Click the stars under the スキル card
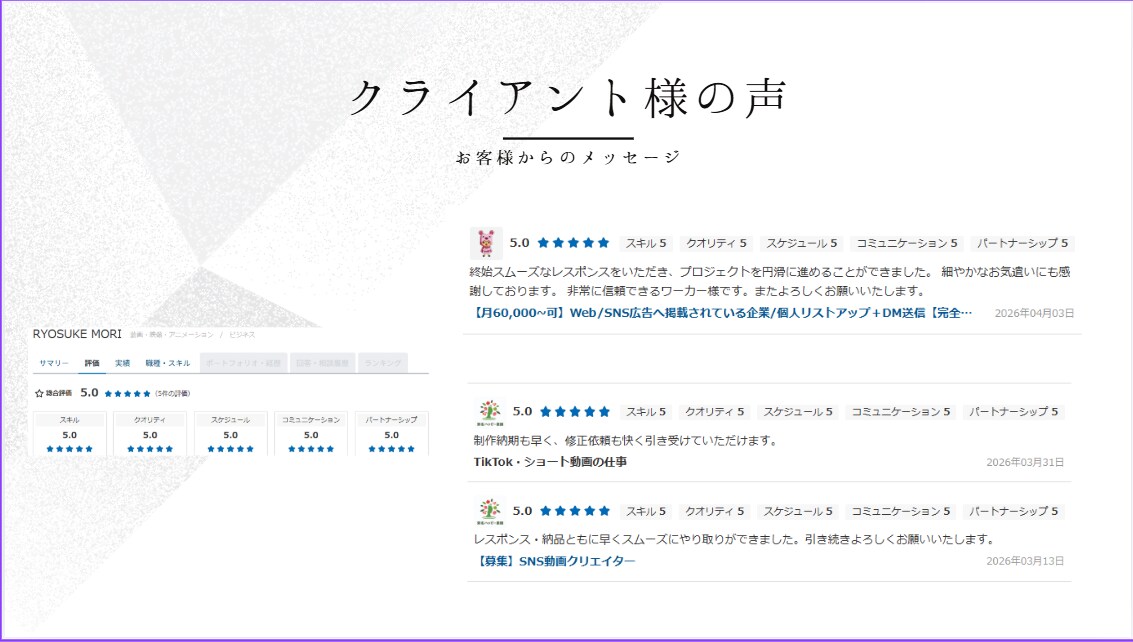 (x=70, y=449)
